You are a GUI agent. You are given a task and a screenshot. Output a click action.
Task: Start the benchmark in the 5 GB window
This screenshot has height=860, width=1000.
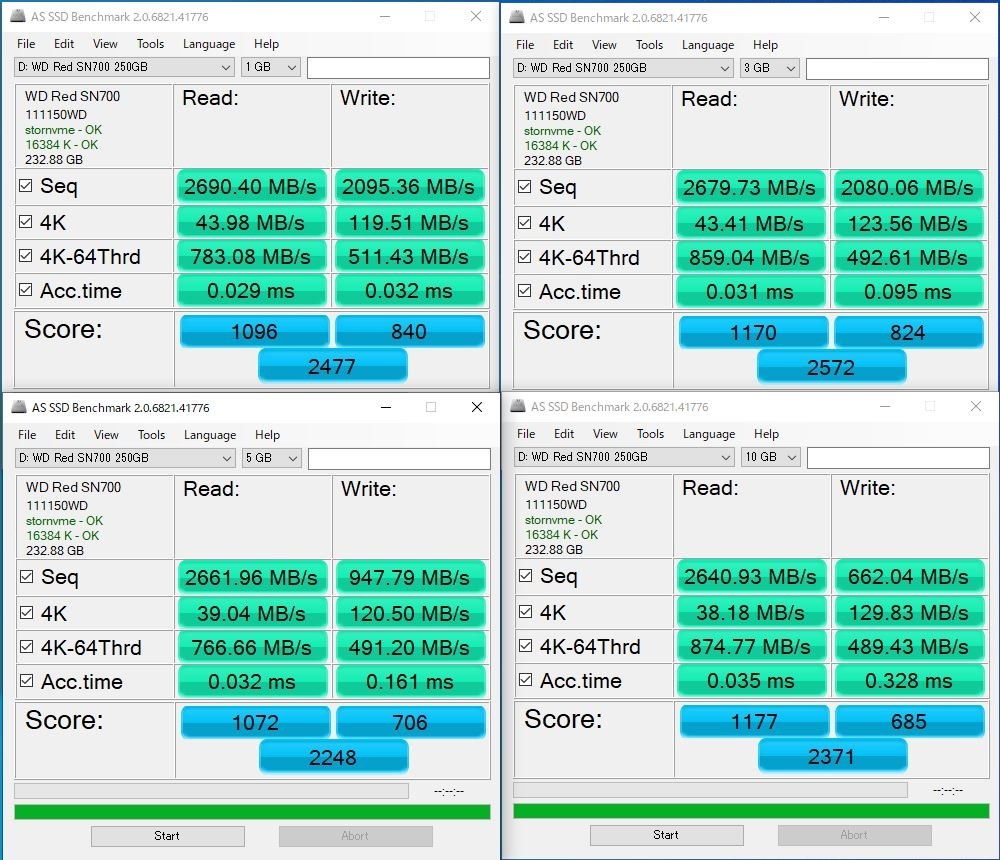pos(168,836)
